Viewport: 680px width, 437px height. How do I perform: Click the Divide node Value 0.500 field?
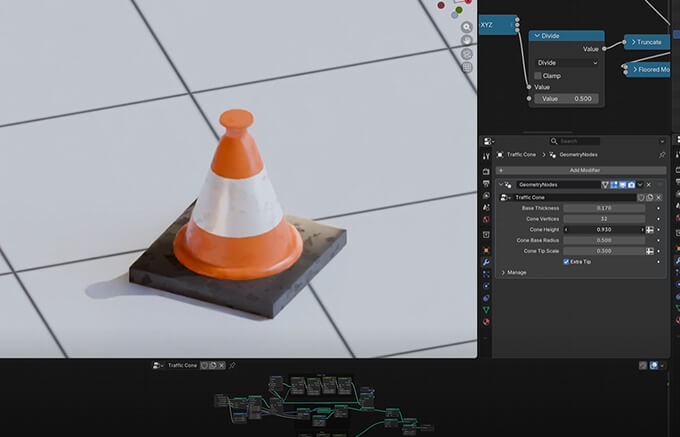point(566,99)
